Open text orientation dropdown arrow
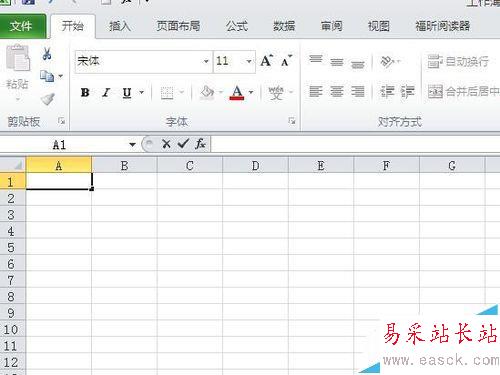500x375 pixels. (399, 61)
